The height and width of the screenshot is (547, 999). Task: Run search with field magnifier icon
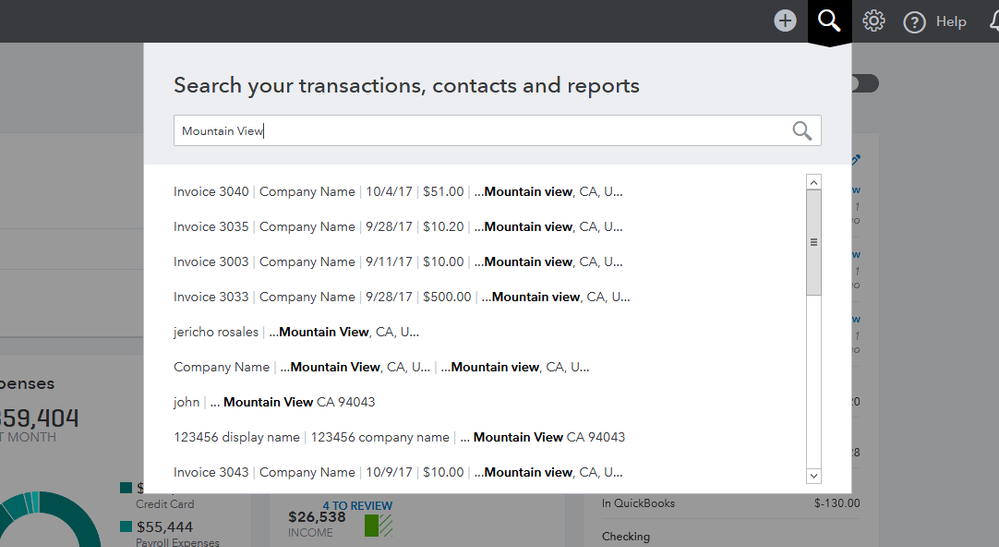coord(802,131)
